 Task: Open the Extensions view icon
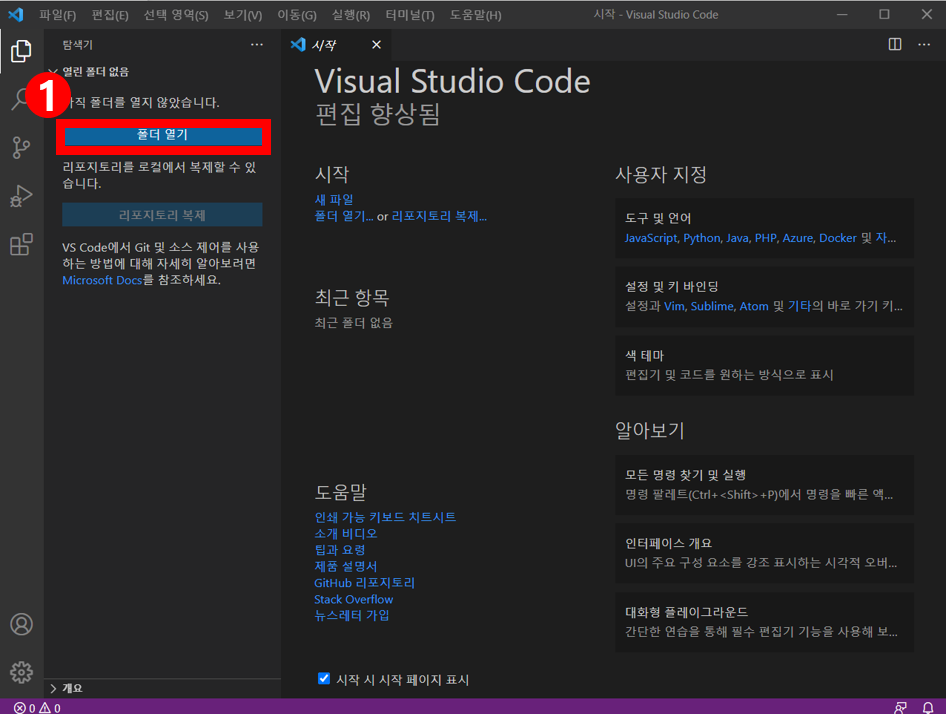coord(21,244)
